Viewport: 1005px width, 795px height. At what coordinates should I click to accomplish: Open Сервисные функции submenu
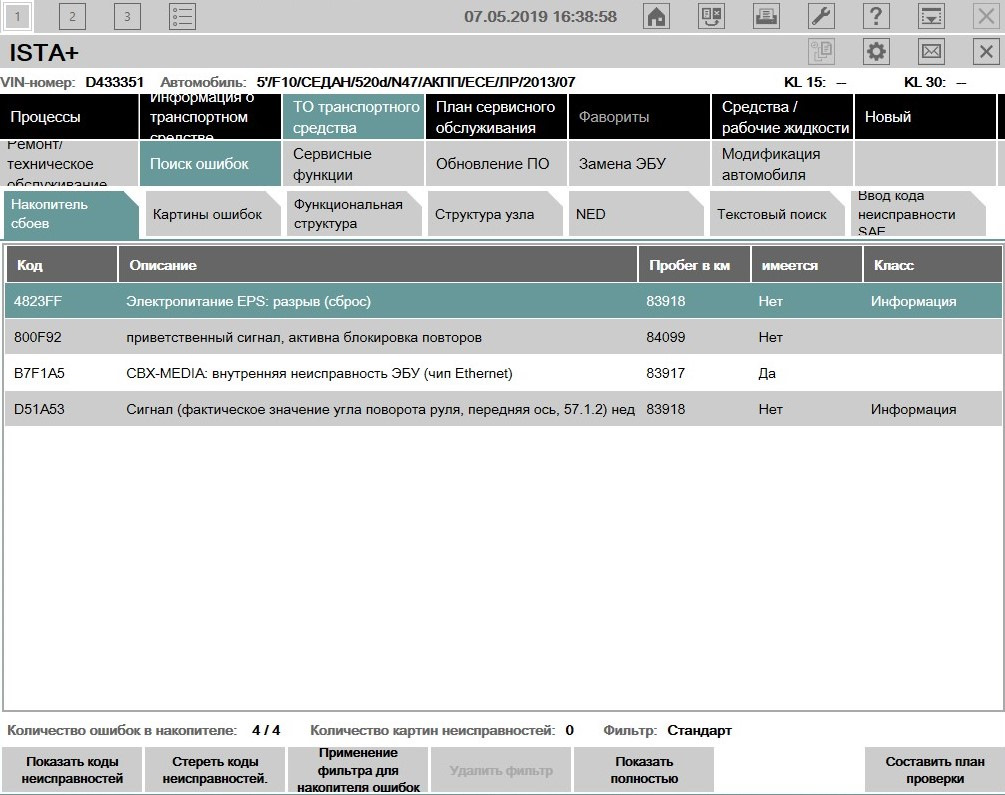353,163
